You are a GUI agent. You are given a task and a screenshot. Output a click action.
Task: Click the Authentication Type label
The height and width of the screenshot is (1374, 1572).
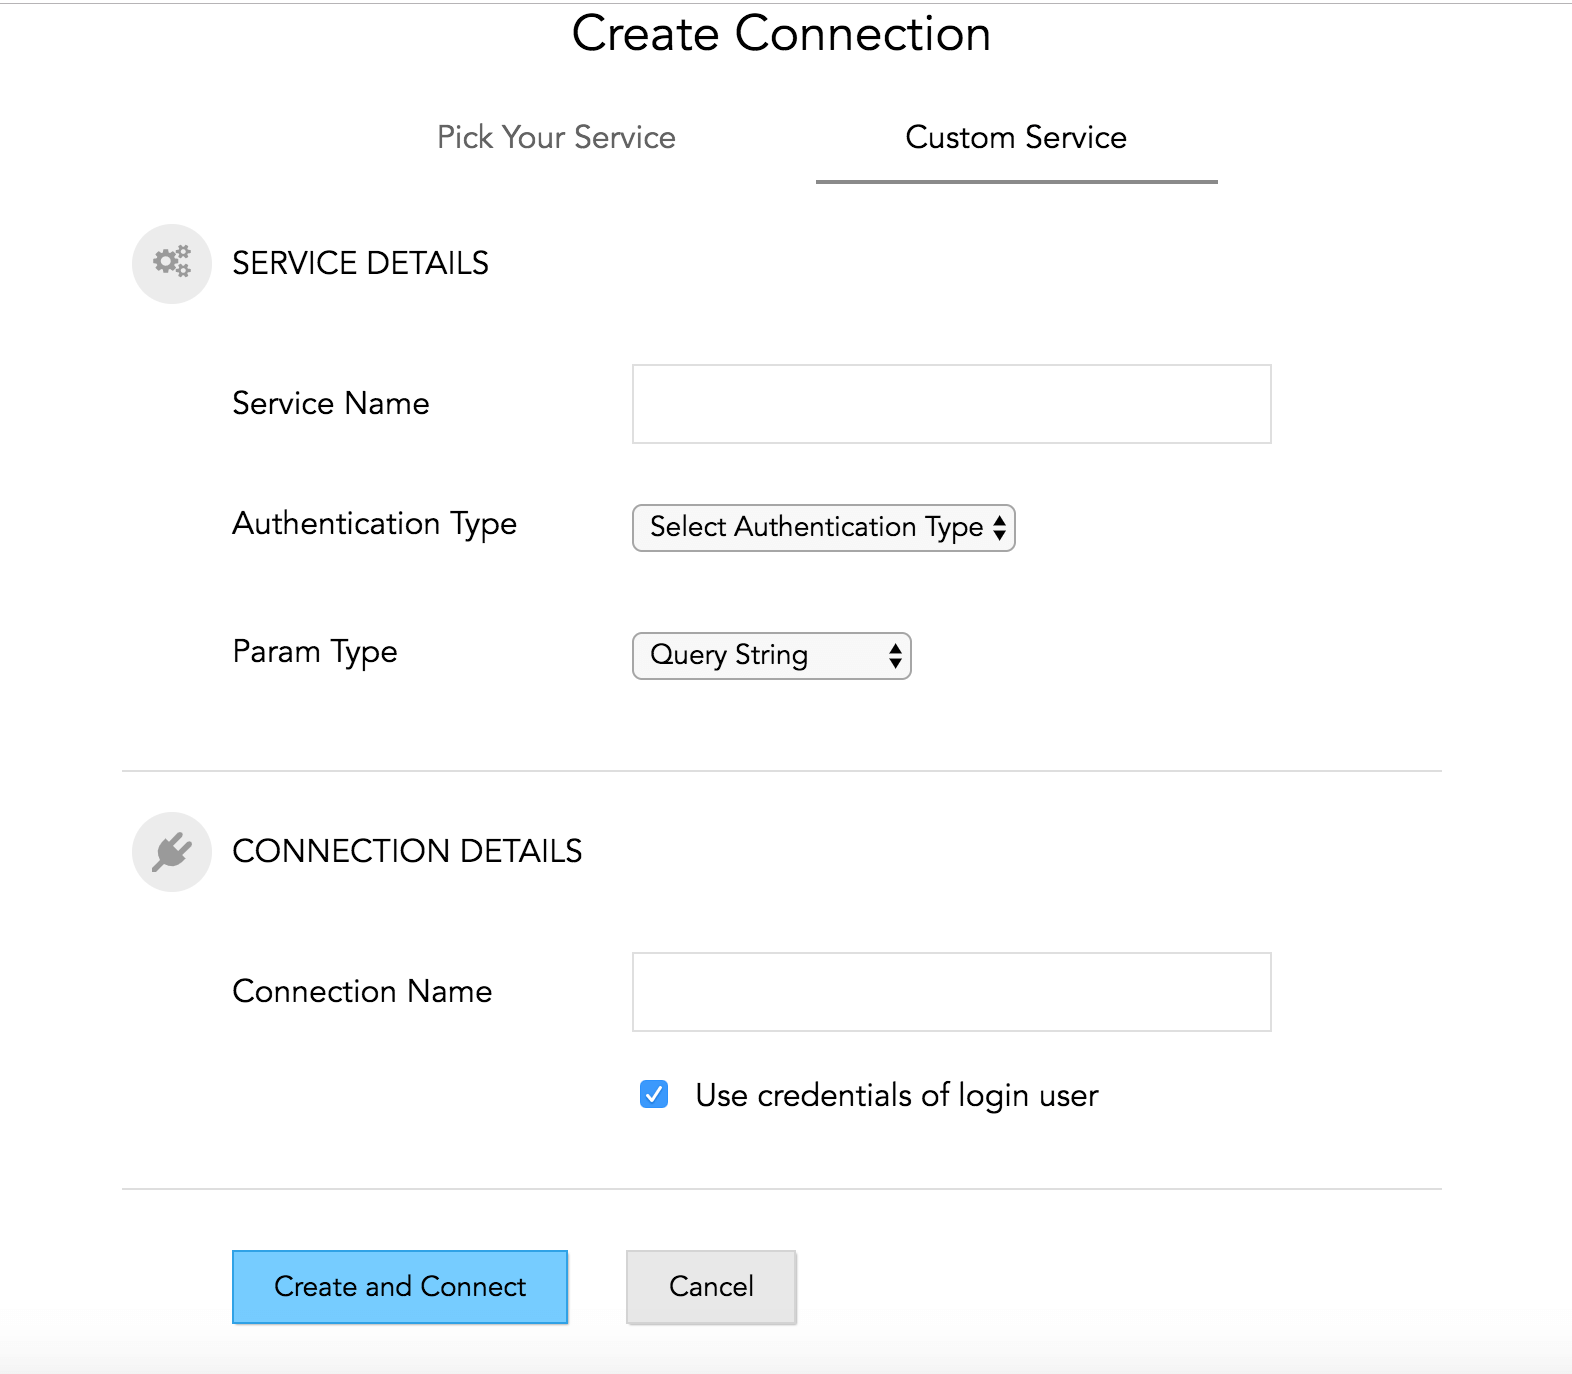[375, 524]
